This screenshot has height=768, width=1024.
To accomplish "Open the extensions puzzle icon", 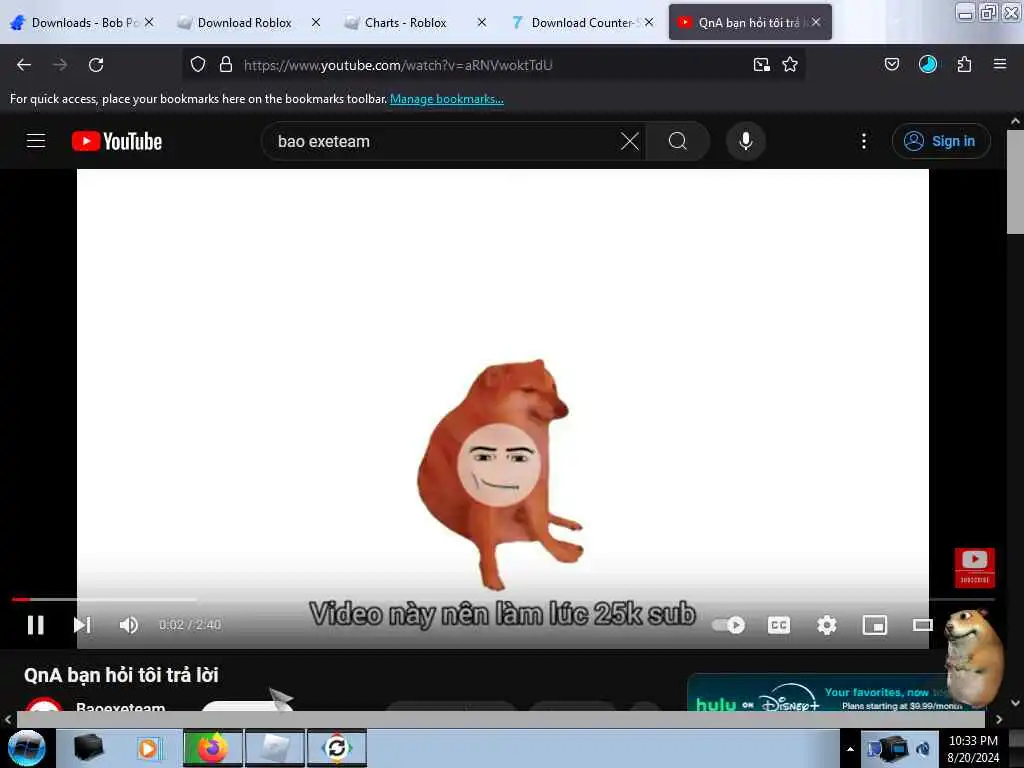I will point(964,64).
